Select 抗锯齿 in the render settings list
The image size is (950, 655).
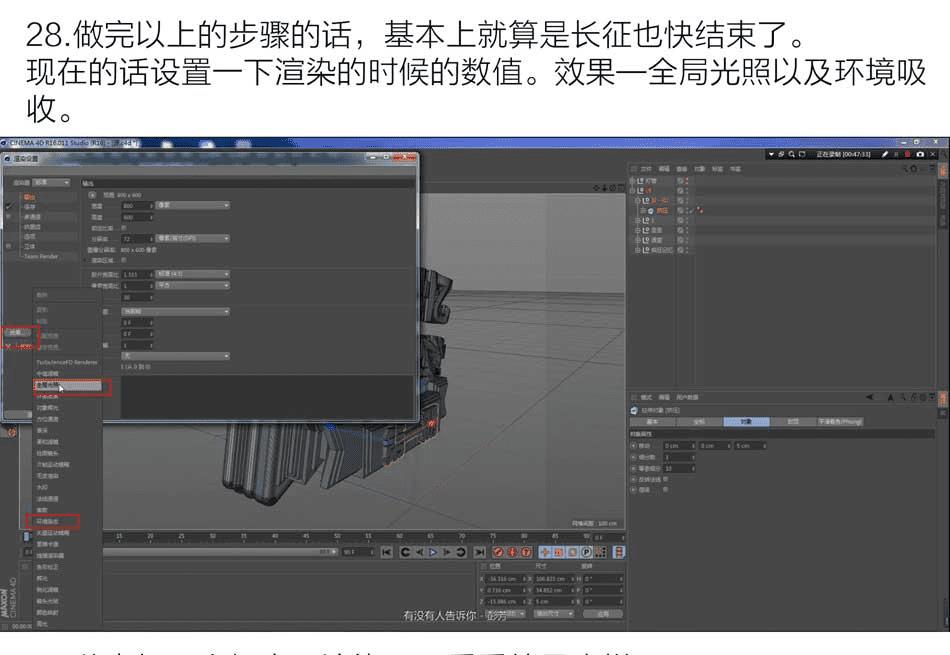[x=32, y=227]
